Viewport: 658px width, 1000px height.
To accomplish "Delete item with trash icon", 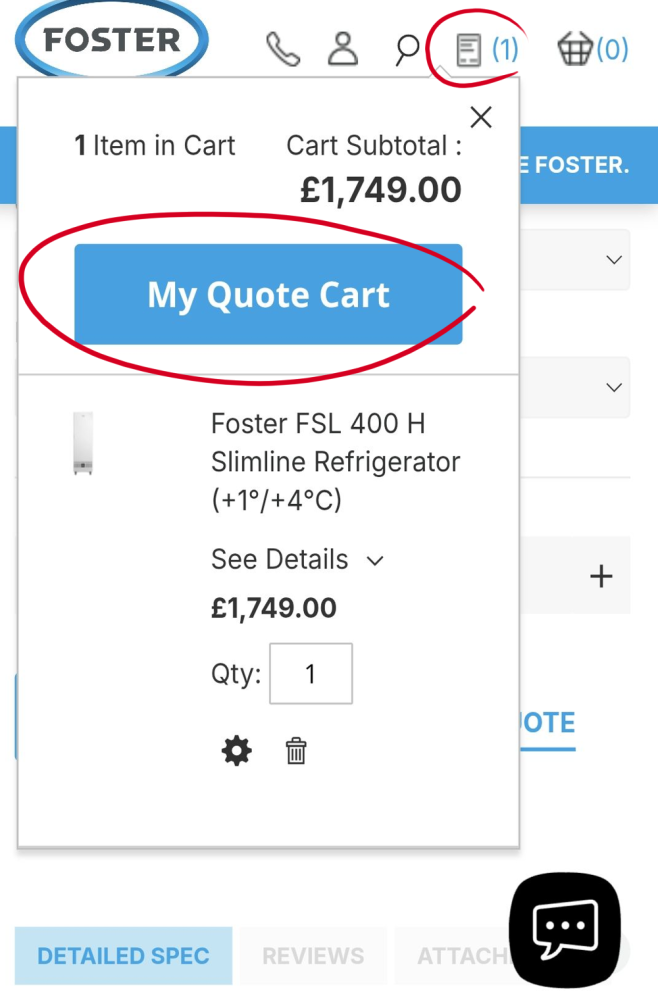I will (x=296, y=751).
